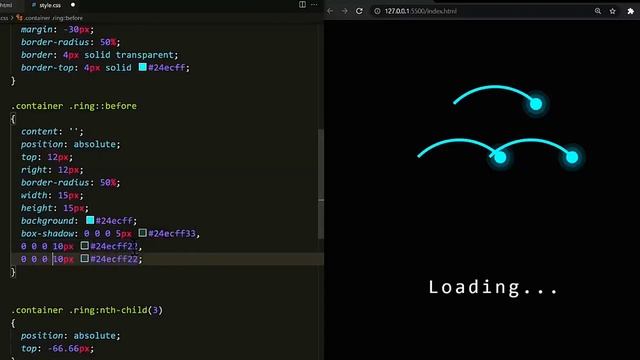Open the css file breadcrumb segment
This screenshot has height=360, width=640.
tap(4, 18)
